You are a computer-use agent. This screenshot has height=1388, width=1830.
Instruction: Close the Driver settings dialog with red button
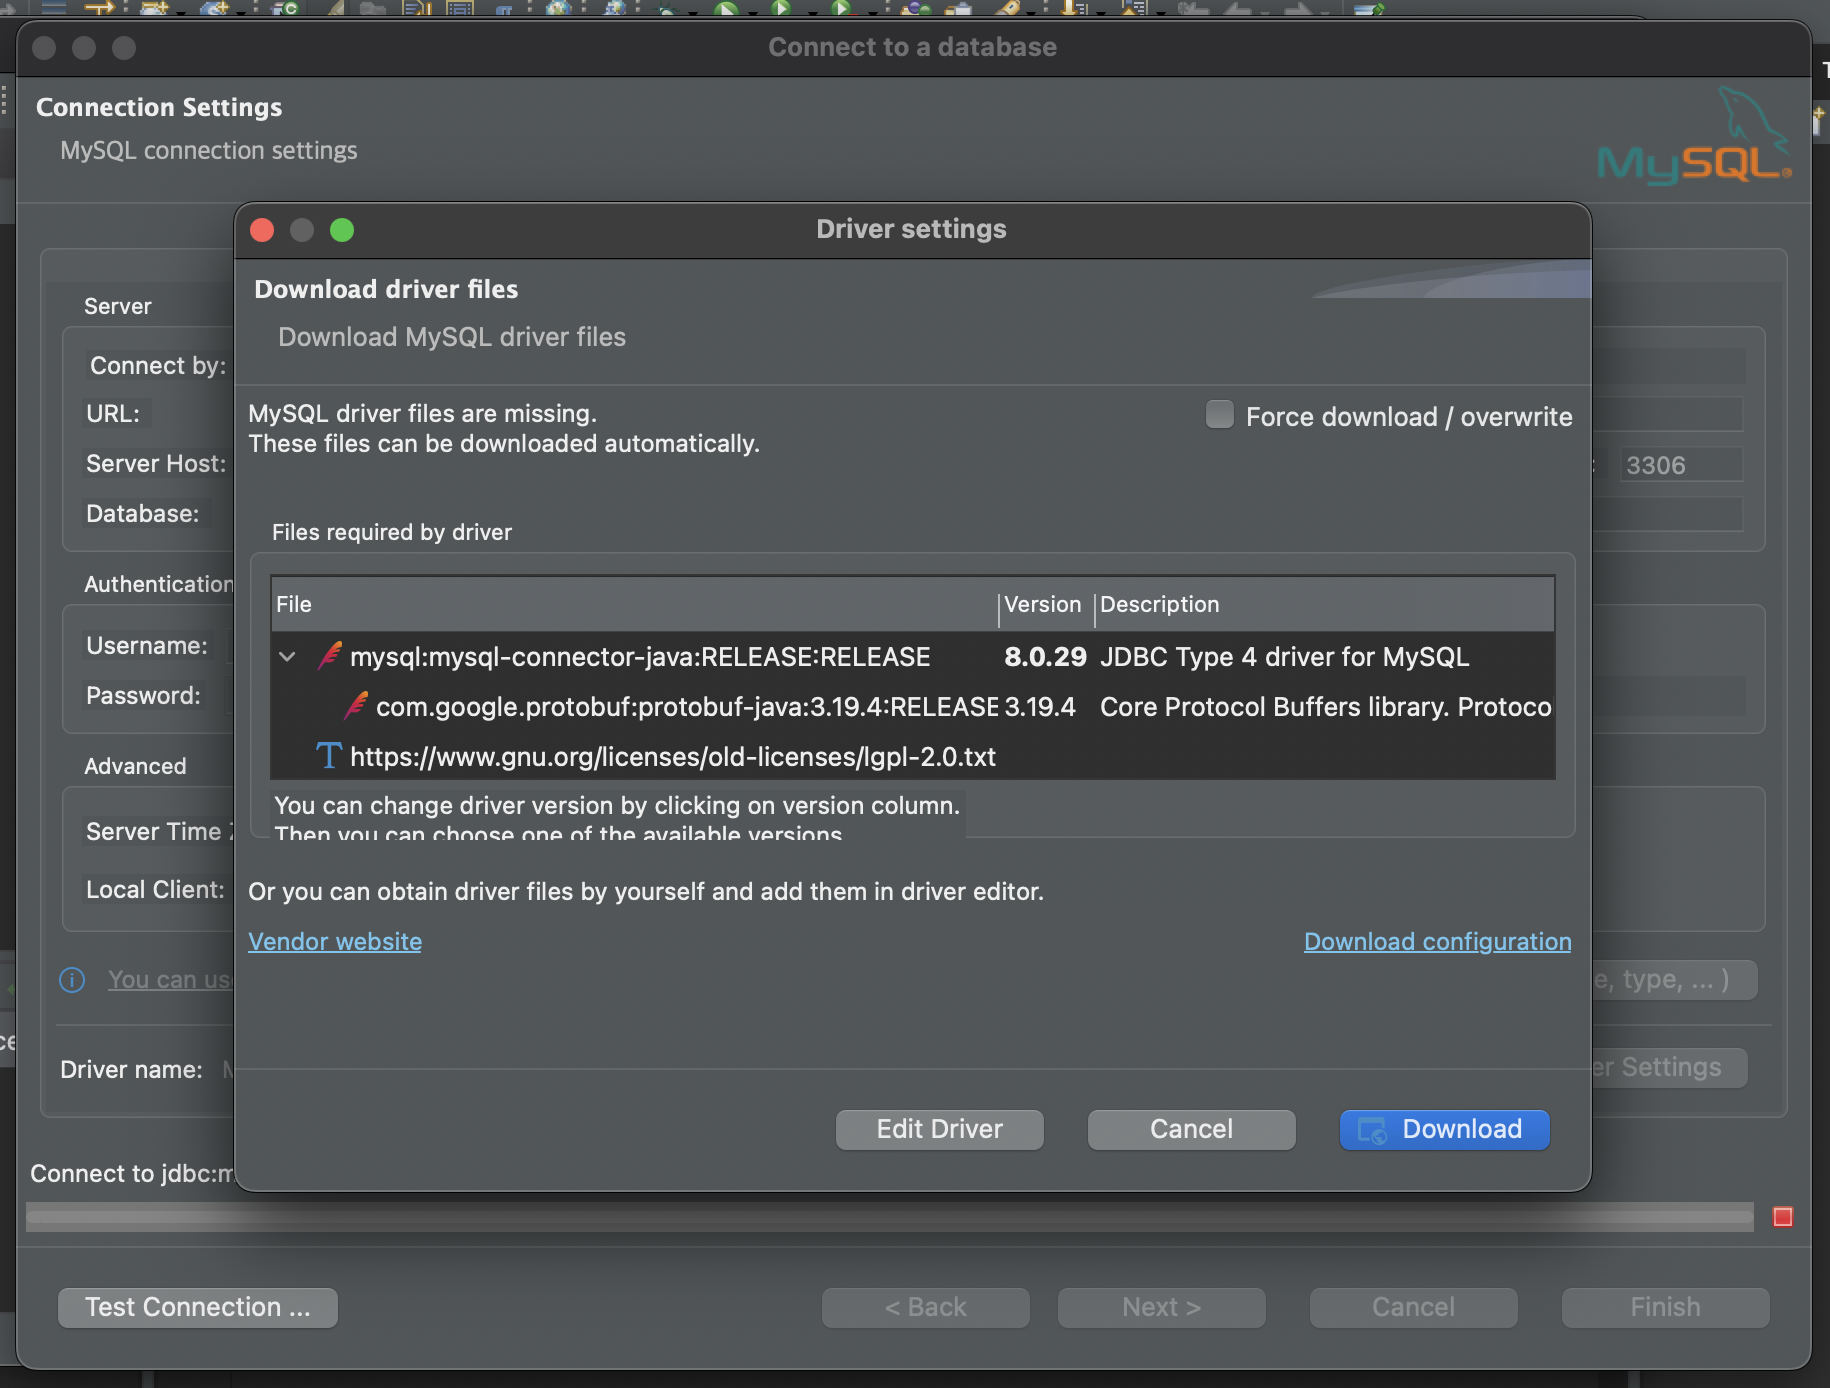262,230
